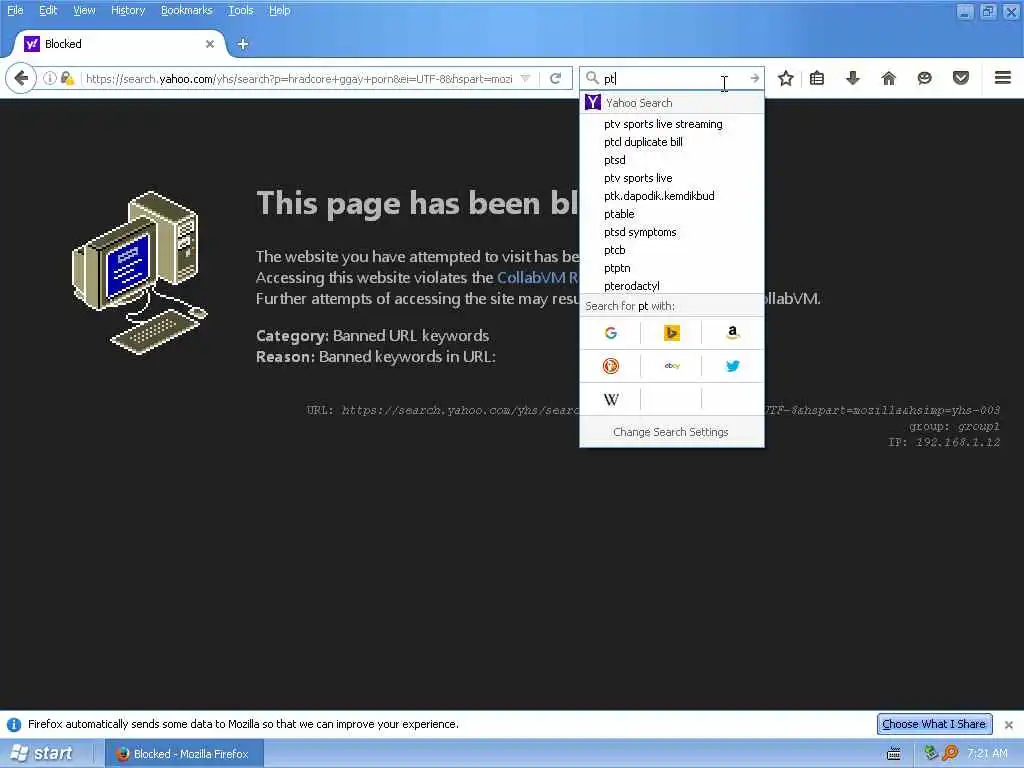Click the Yahoo Search header row
Viewport: 1024px width, 768px height.
pos(671,103)
